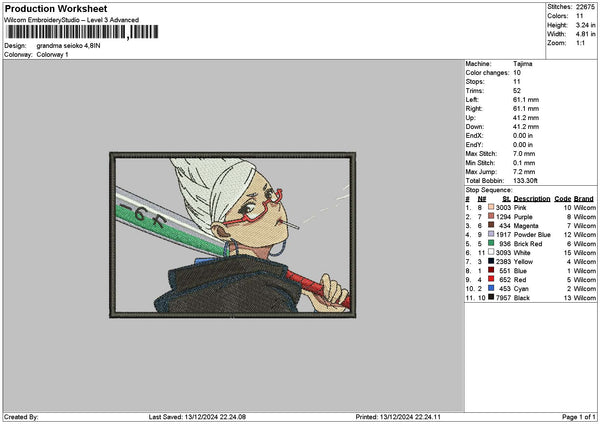Click the width value '4.81 in'

tap(585, 34)
